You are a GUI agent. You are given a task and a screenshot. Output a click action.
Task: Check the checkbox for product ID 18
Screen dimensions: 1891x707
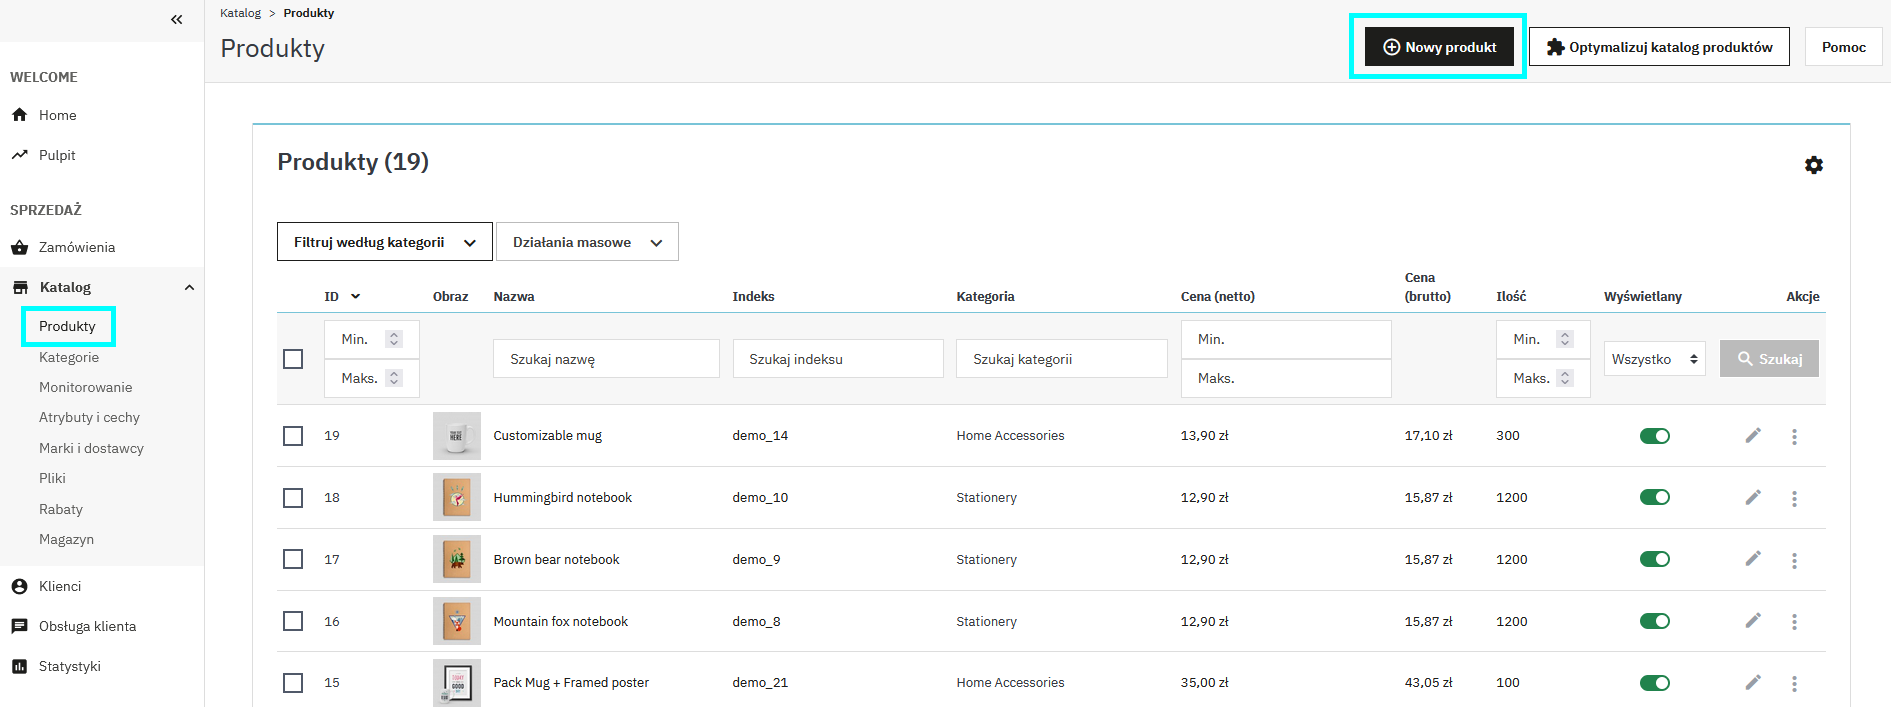coord(293,498)
